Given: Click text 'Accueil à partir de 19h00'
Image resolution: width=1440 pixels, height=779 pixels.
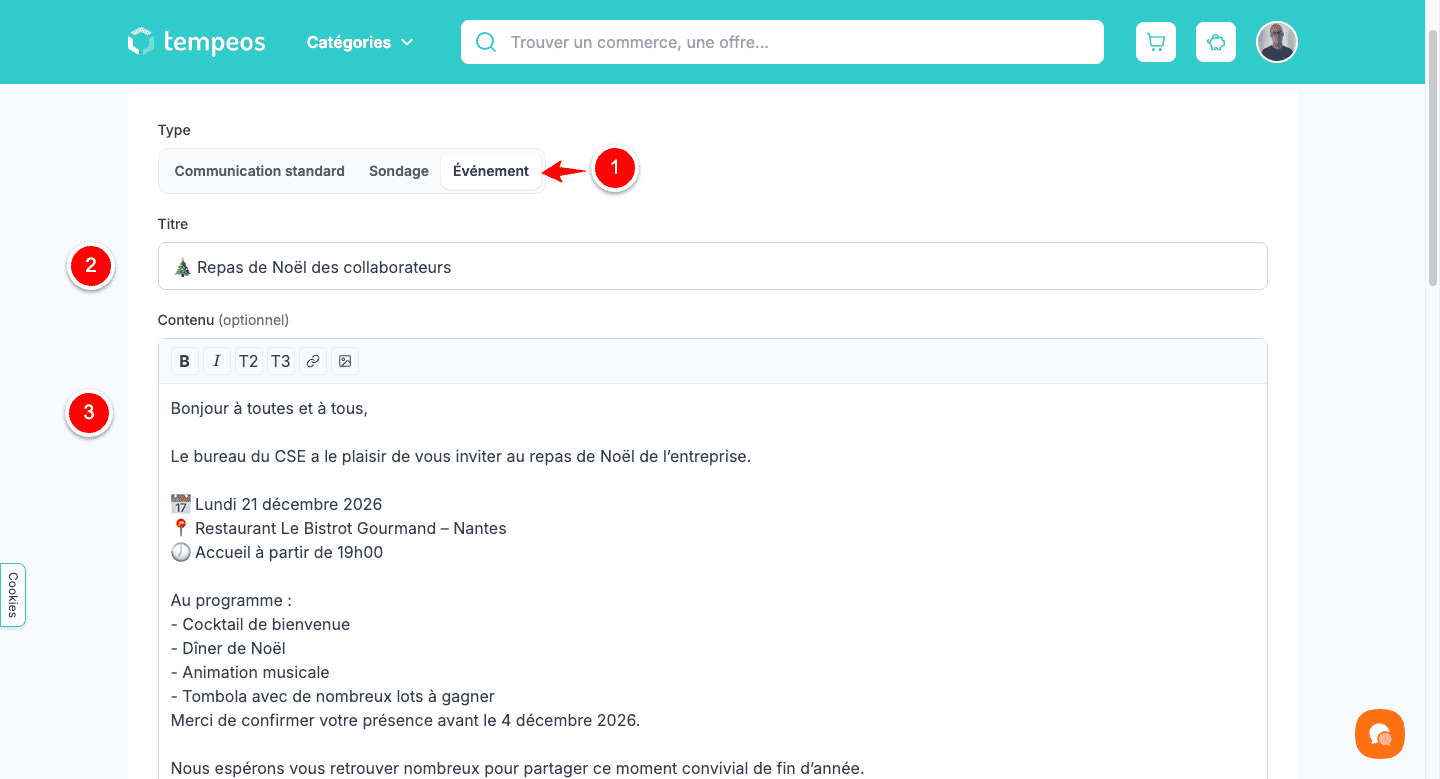Looking at the screenshot, I should point(288,552).
